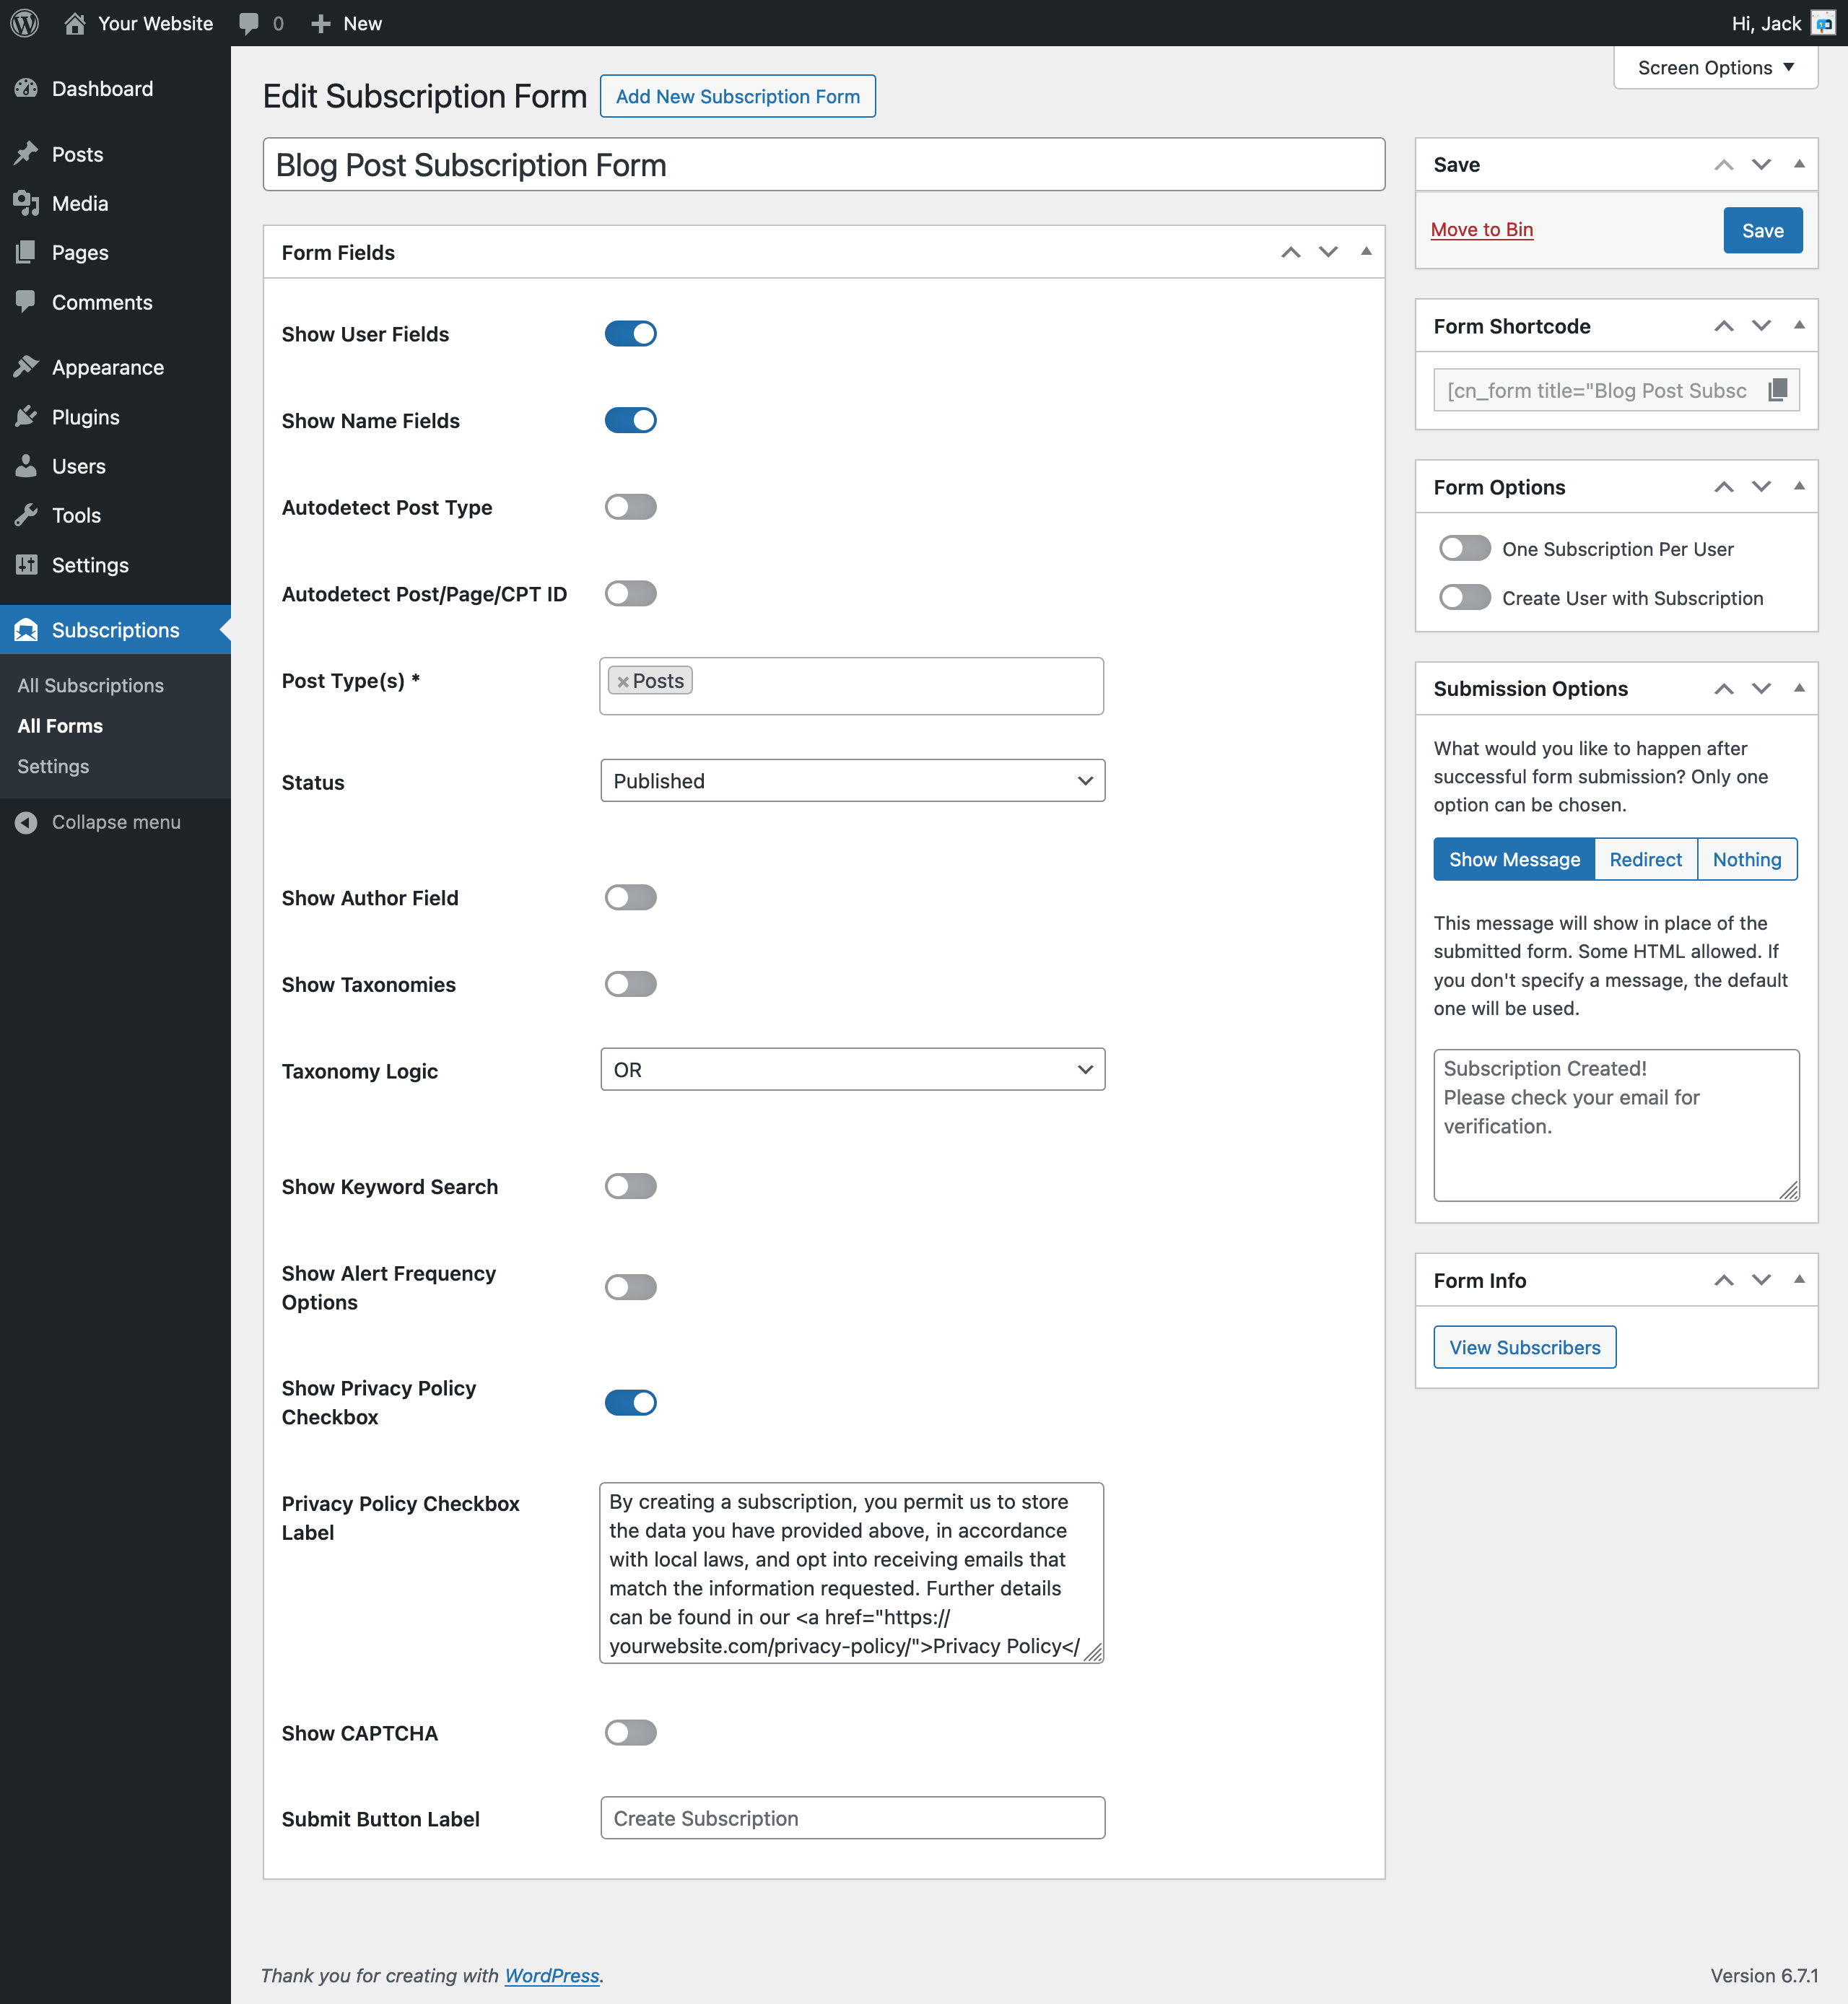1848x2004 pixels.
Task: Collapse the Form Shortcode panel triangle
Action: pos(1799,326)
